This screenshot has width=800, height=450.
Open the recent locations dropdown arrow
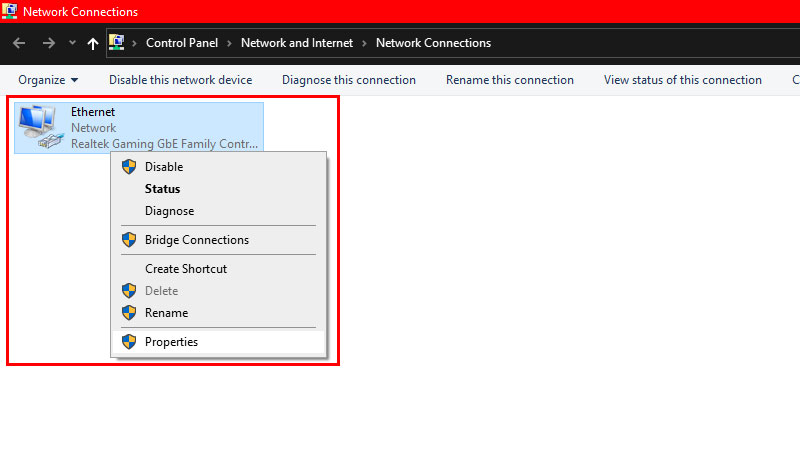[72, 43]
